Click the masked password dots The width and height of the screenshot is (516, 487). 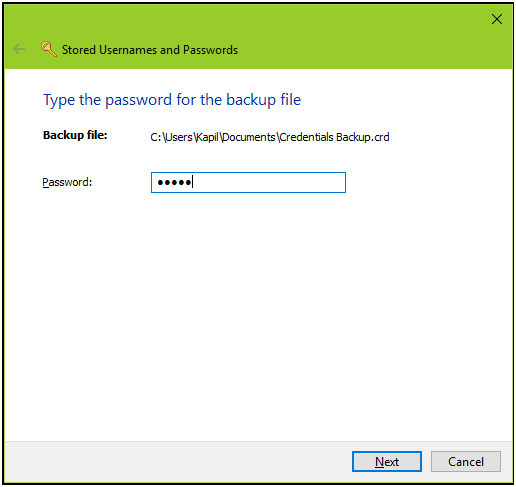pos(174,182)
